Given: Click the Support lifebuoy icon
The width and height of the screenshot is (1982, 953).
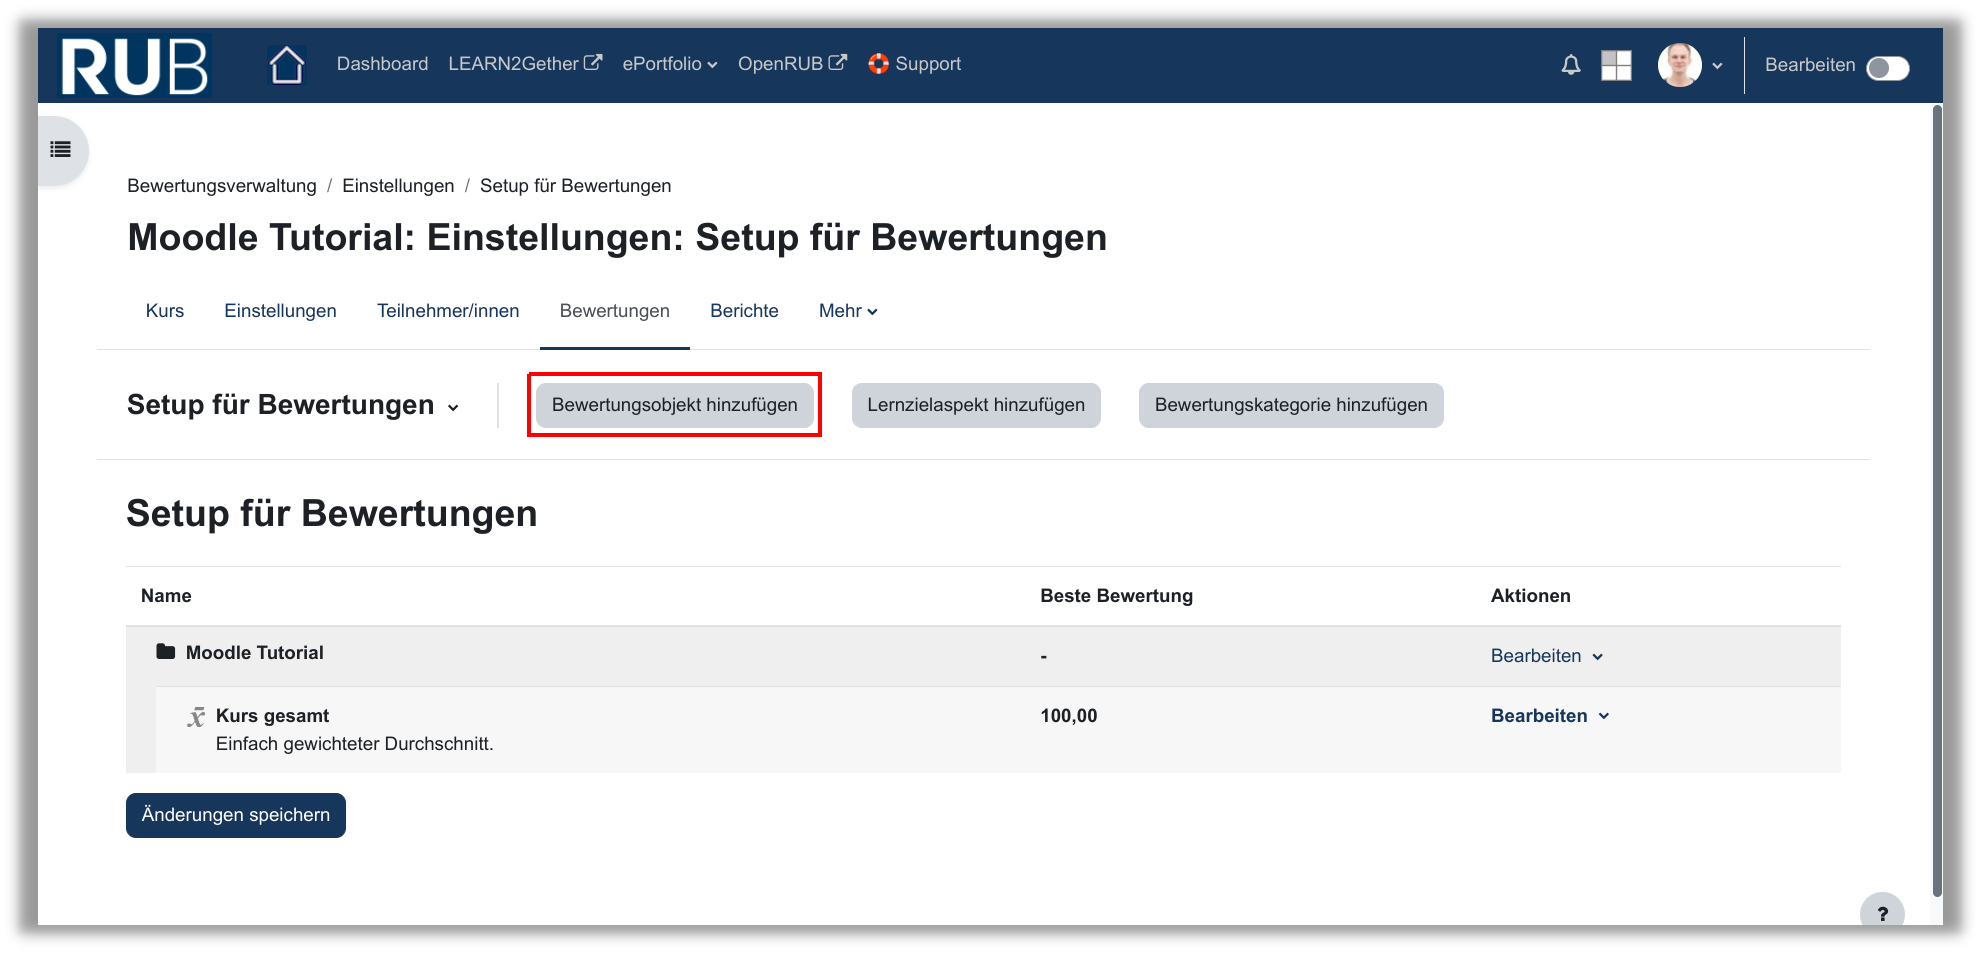Looking at the screenshot, I should point(878,64).
